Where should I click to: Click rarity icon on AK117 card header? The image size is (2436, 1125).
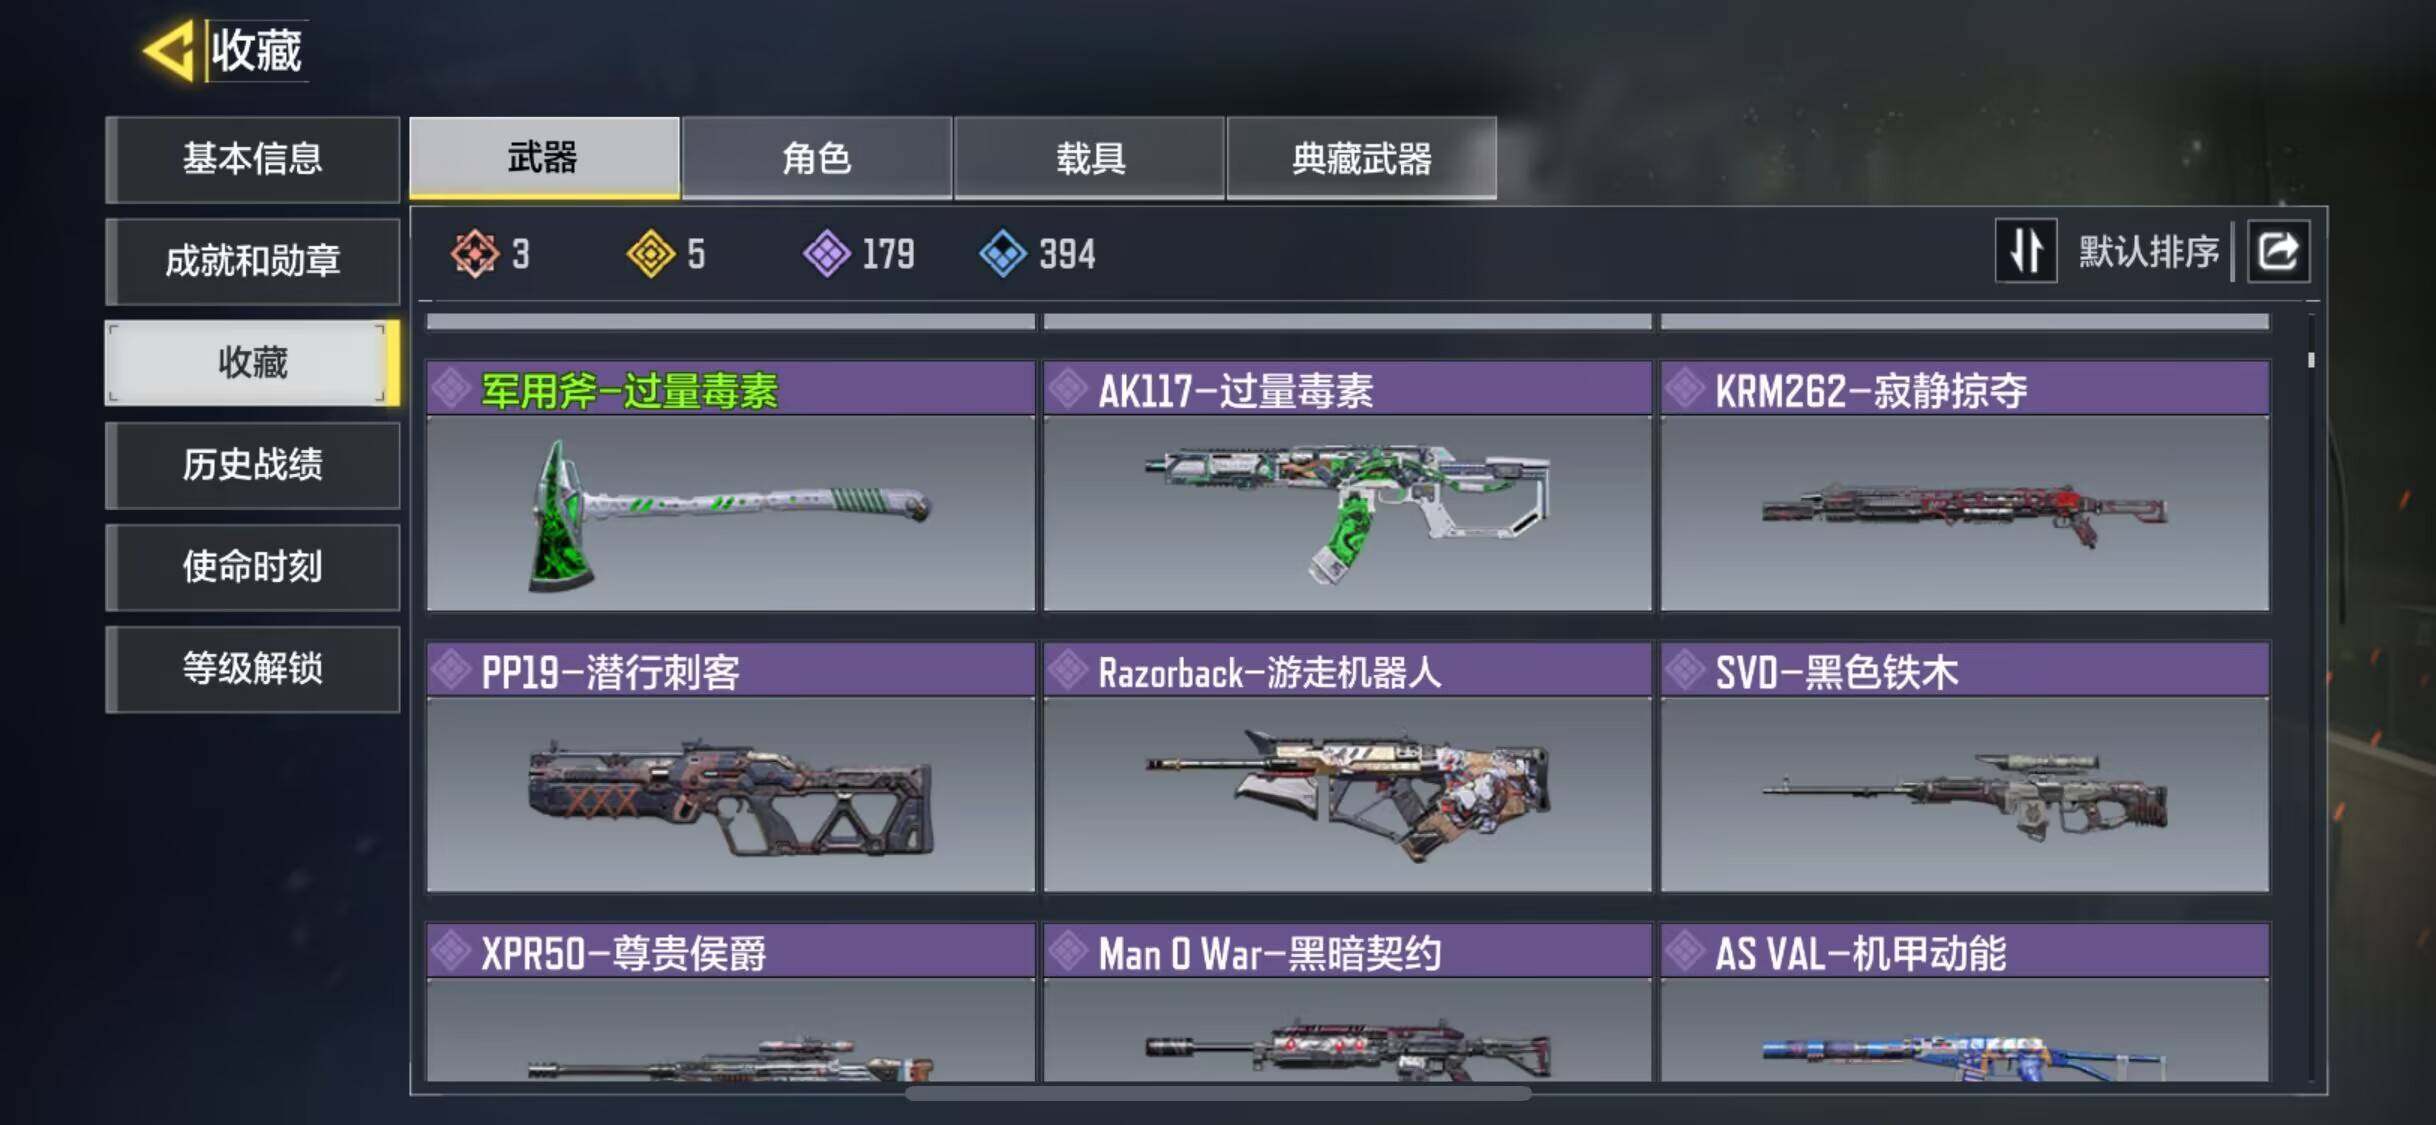(1068, 389)
